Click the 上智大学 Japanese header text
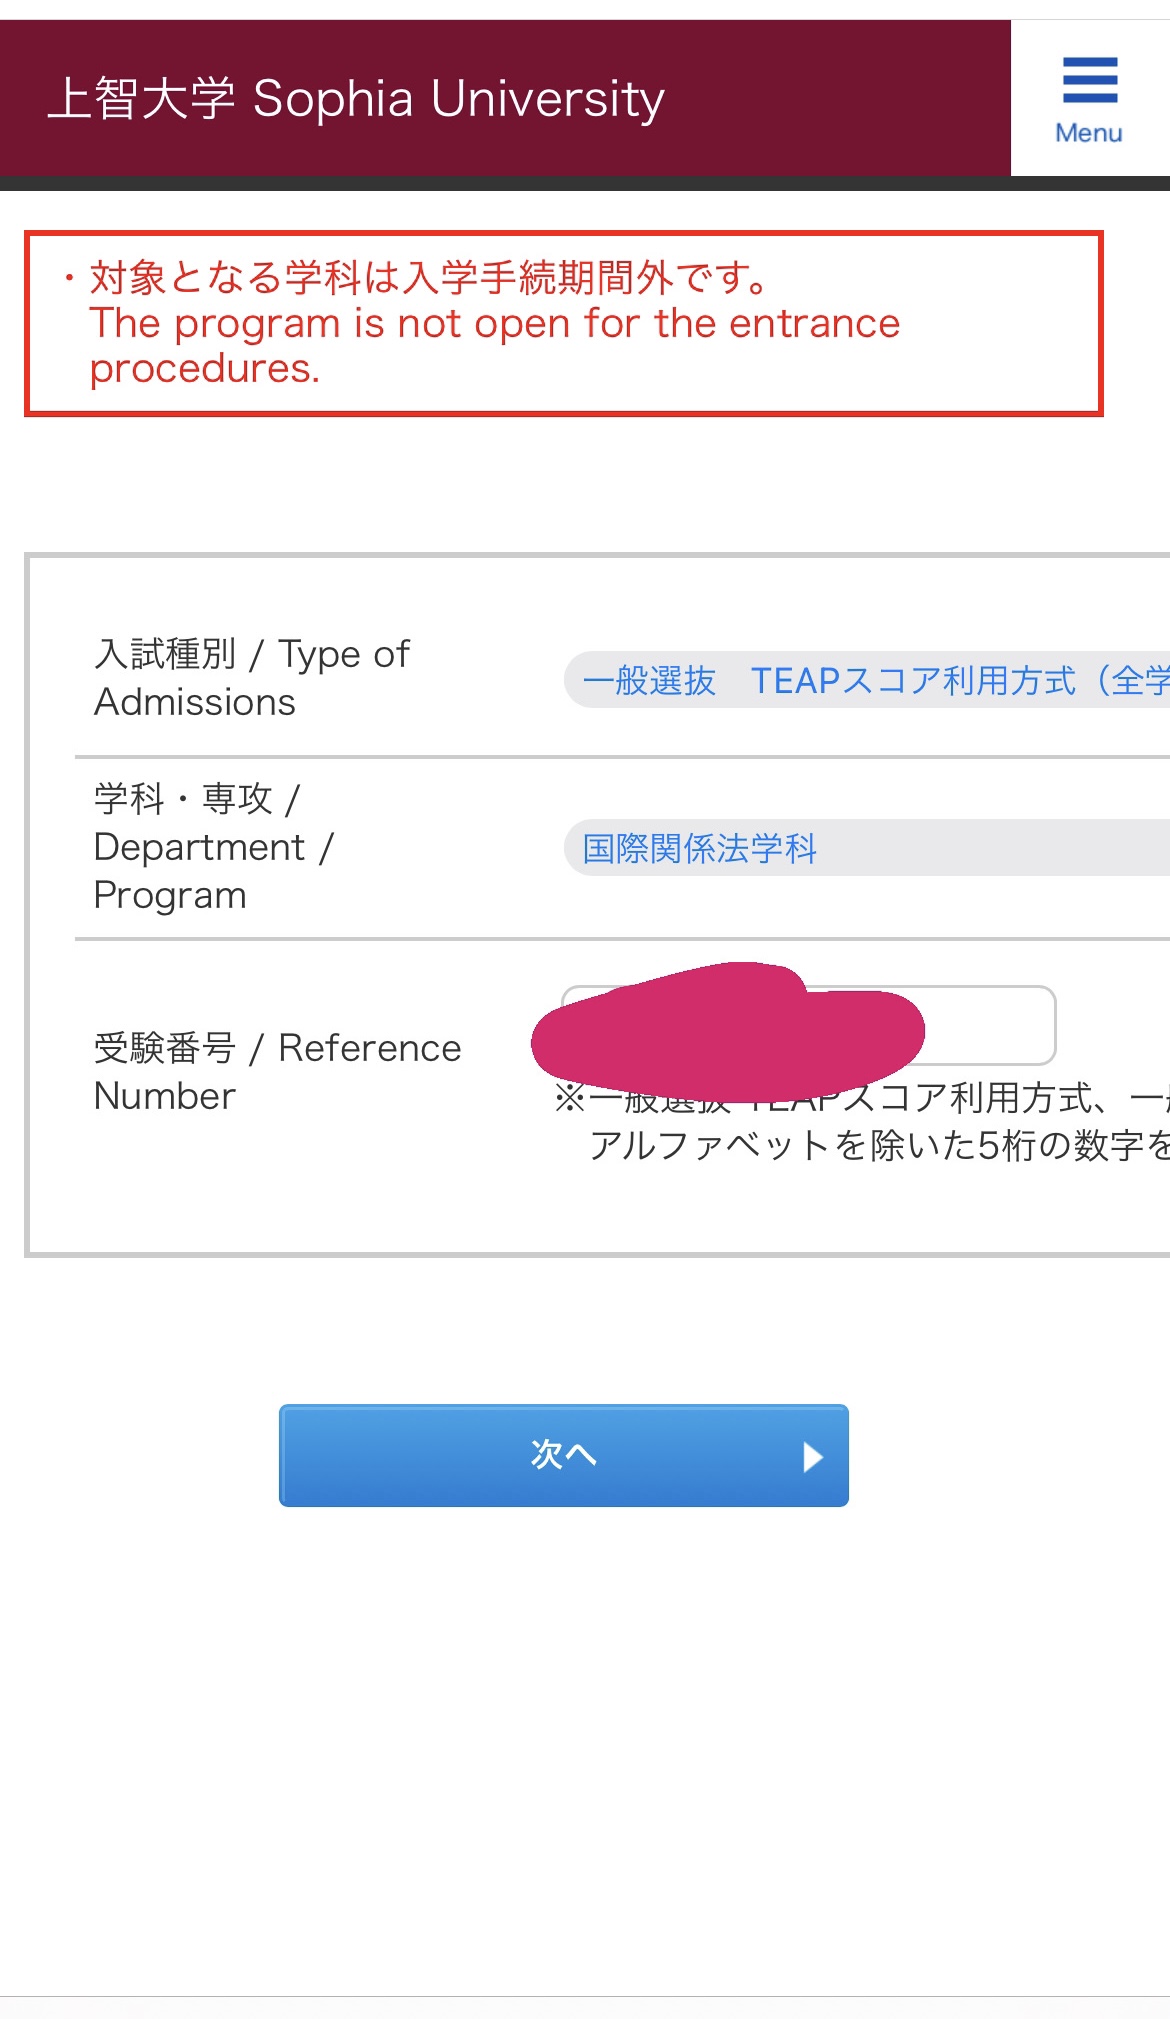 [141, 99]
